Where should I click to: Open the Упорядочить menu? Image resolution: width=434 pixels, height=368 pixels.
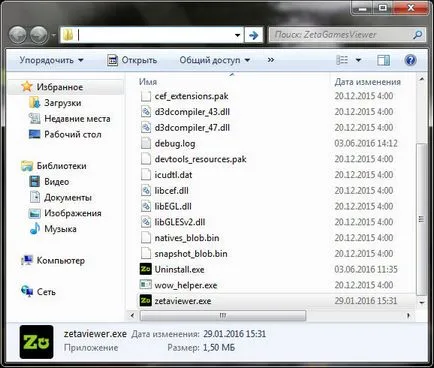[x=51, y=60]
